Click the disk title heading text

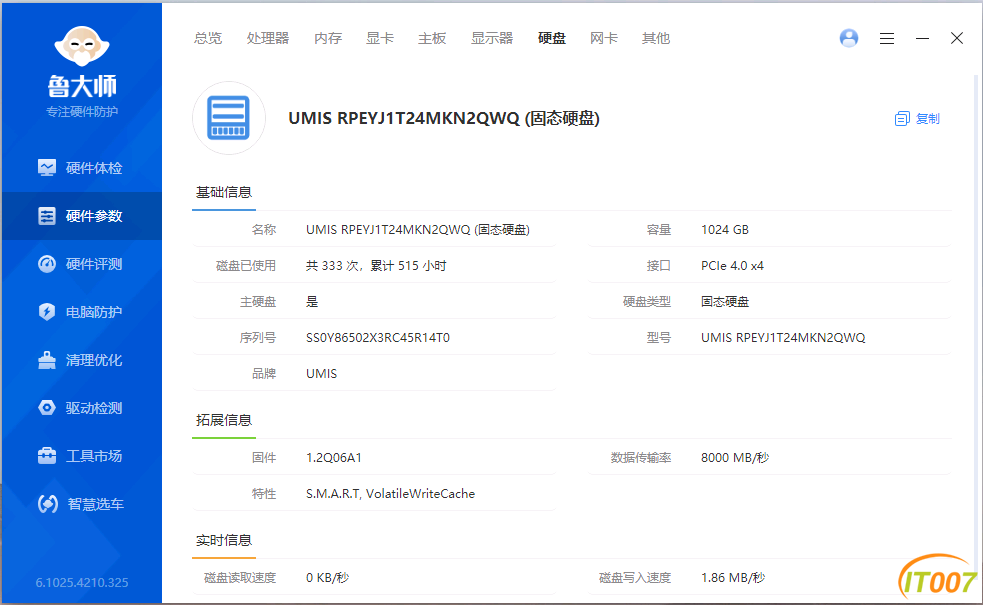tap(444, 118)
